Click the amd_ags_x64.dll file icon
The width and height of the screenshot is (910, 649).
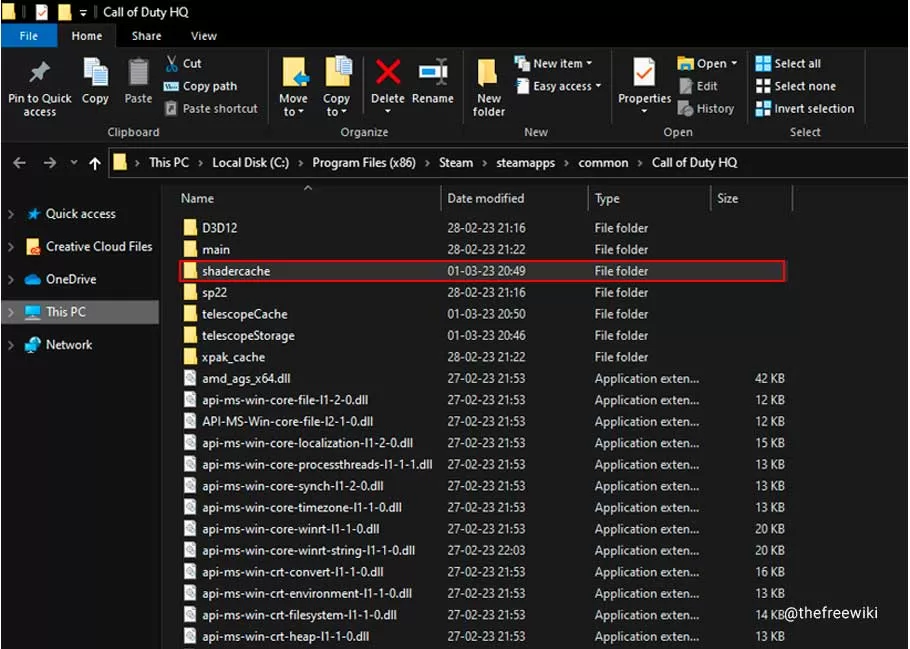coord(190,378)
